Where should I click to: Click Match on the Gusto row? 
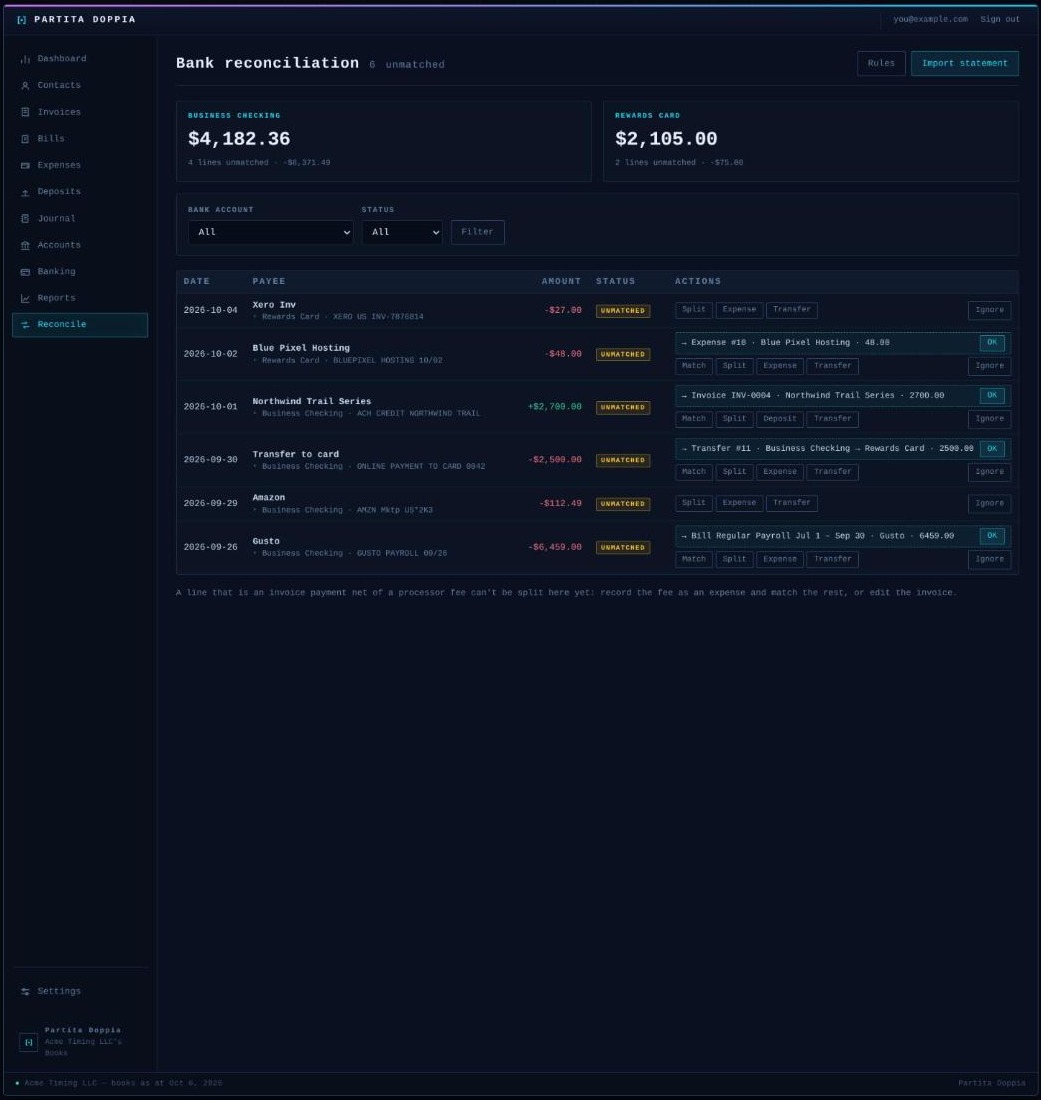tap(694, 559)
